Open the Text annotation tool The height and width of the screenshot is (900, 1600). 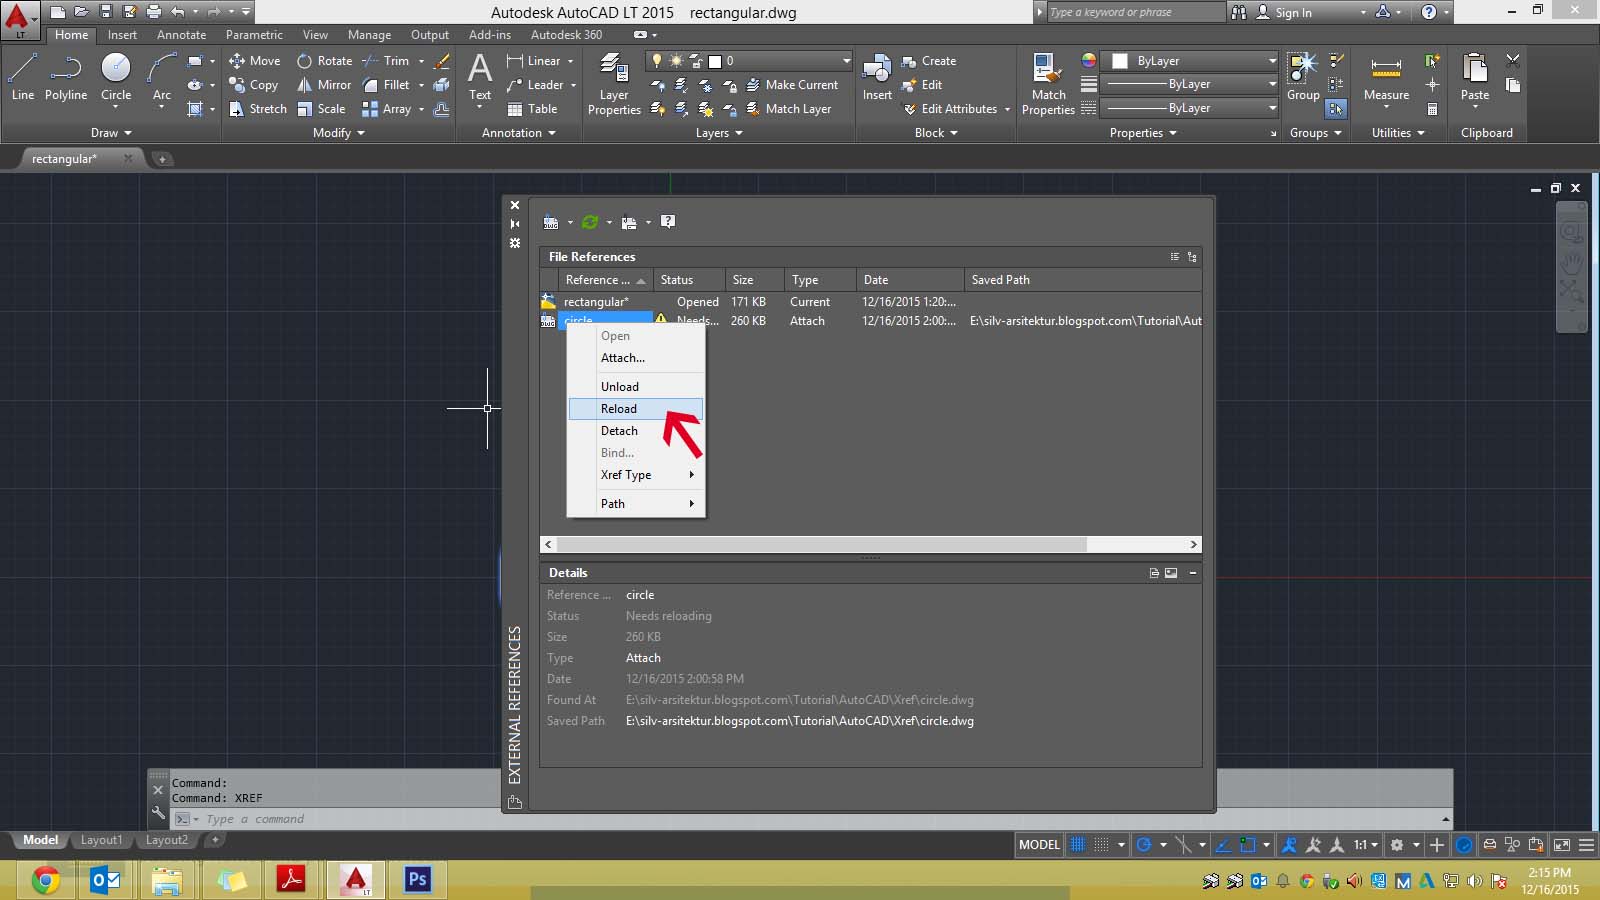pyautogui.click(x=480, y=78)
